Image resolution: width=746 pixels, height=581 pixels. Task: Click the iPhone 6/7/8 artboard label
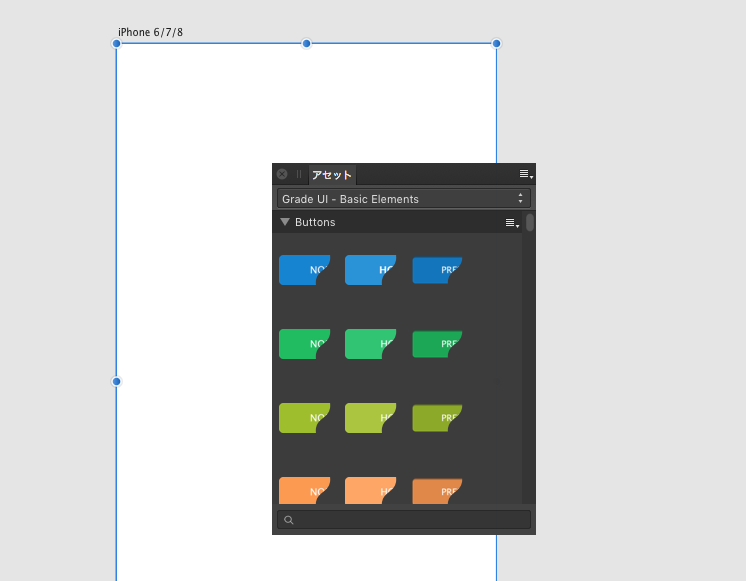150,32
